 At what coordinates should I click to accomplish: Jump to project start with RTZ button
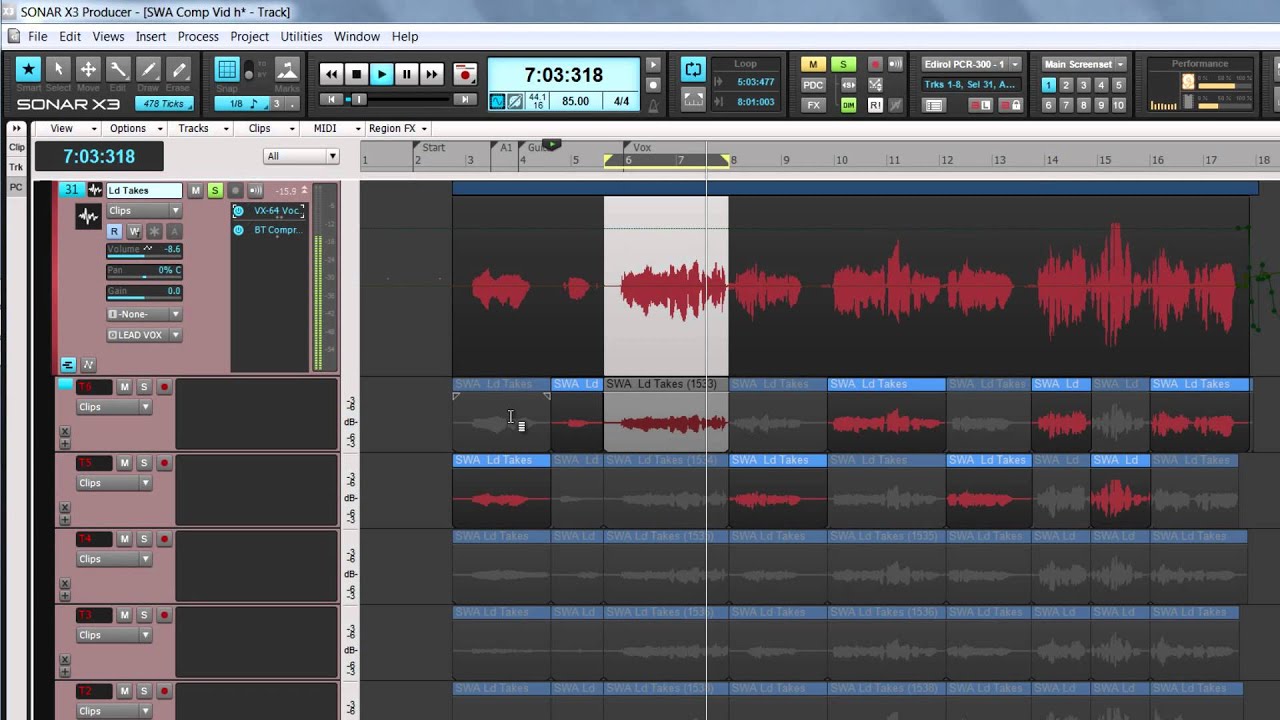331,99
